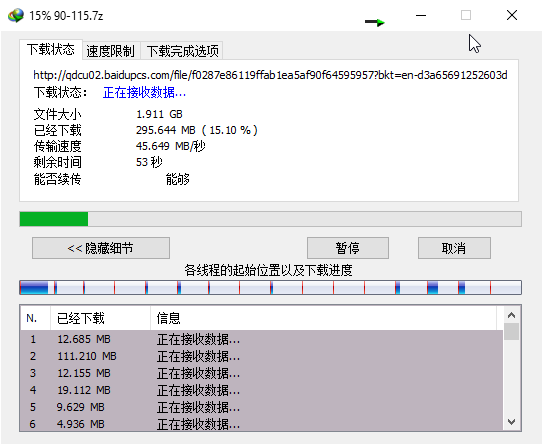Viewport: 543px width, 445px height.
Task: Select thread row 12.685 MB
Action: point(261,339)
